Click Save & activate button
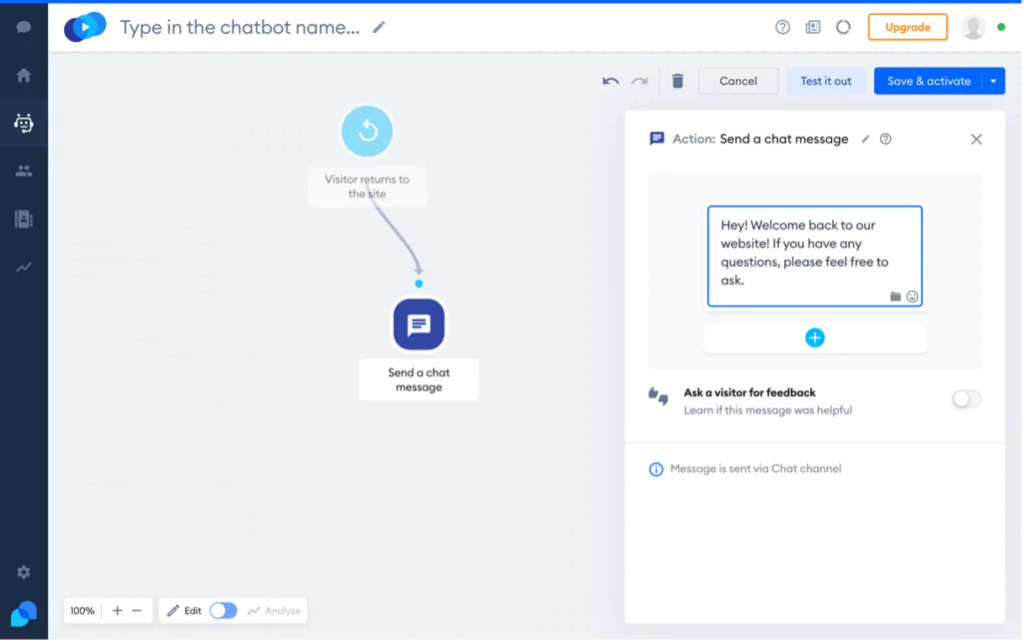The height and width of the screenshot is (643, 1024). (928, 81)
